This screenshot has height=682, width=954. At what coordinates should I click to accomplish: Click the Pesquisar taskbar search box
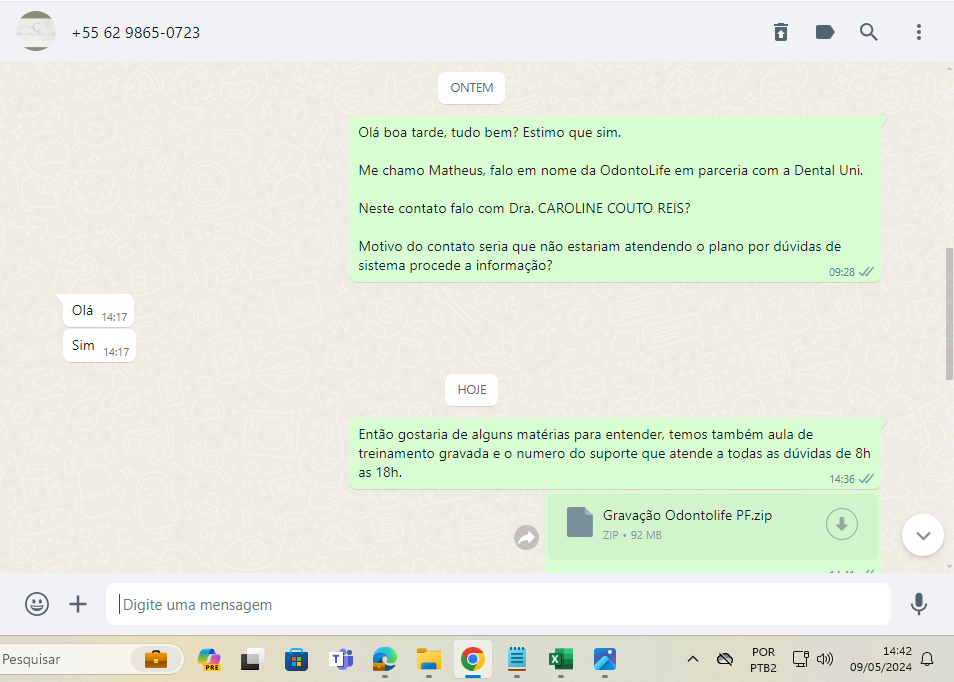[x=67, y=659]
